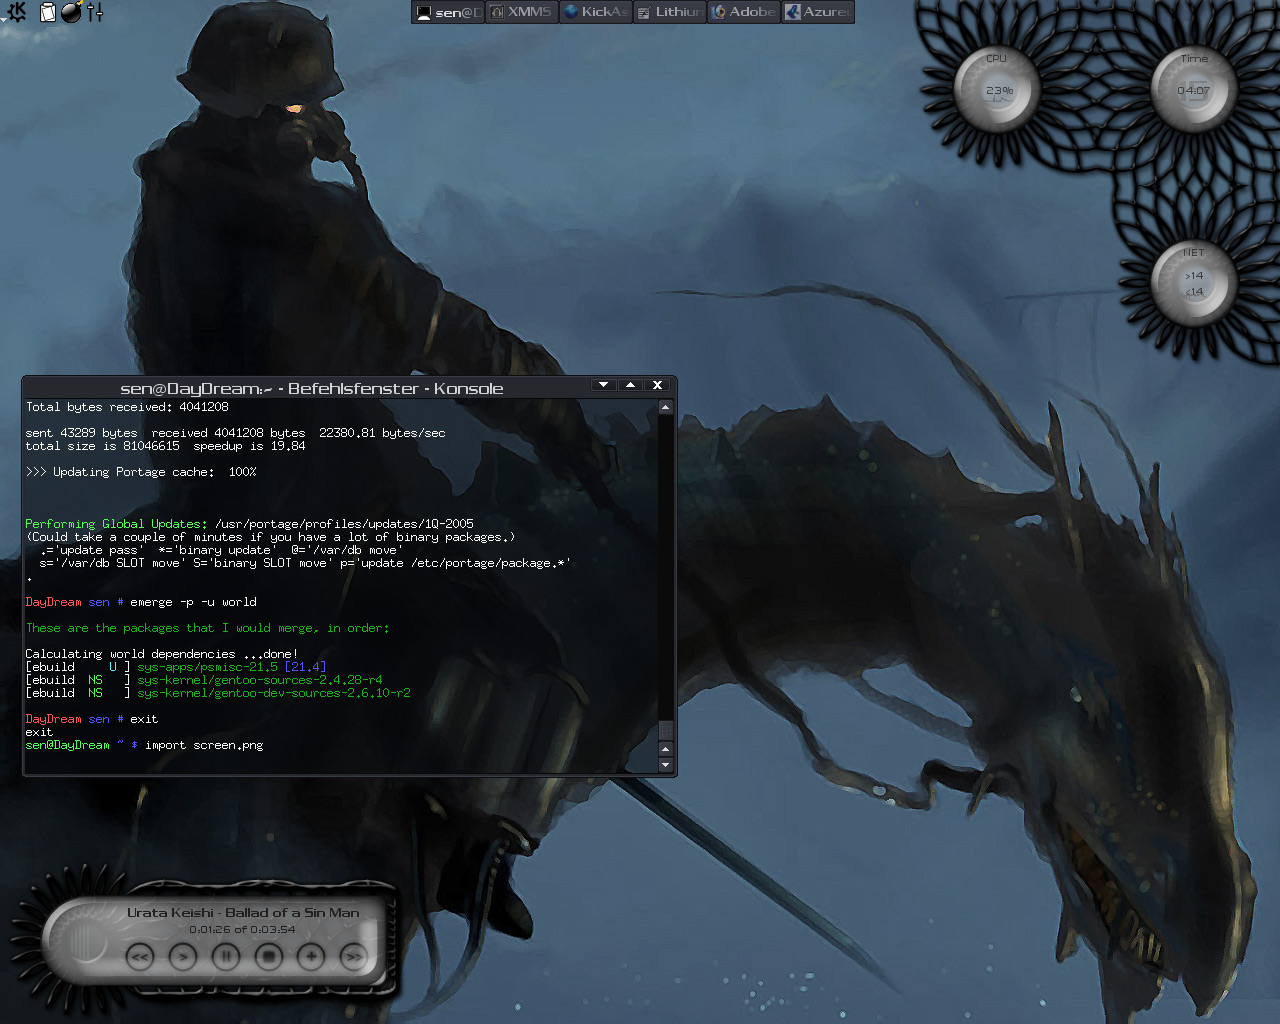Skip to previous track in music widget
The image size is (1280, 1024).
[140, 957]
